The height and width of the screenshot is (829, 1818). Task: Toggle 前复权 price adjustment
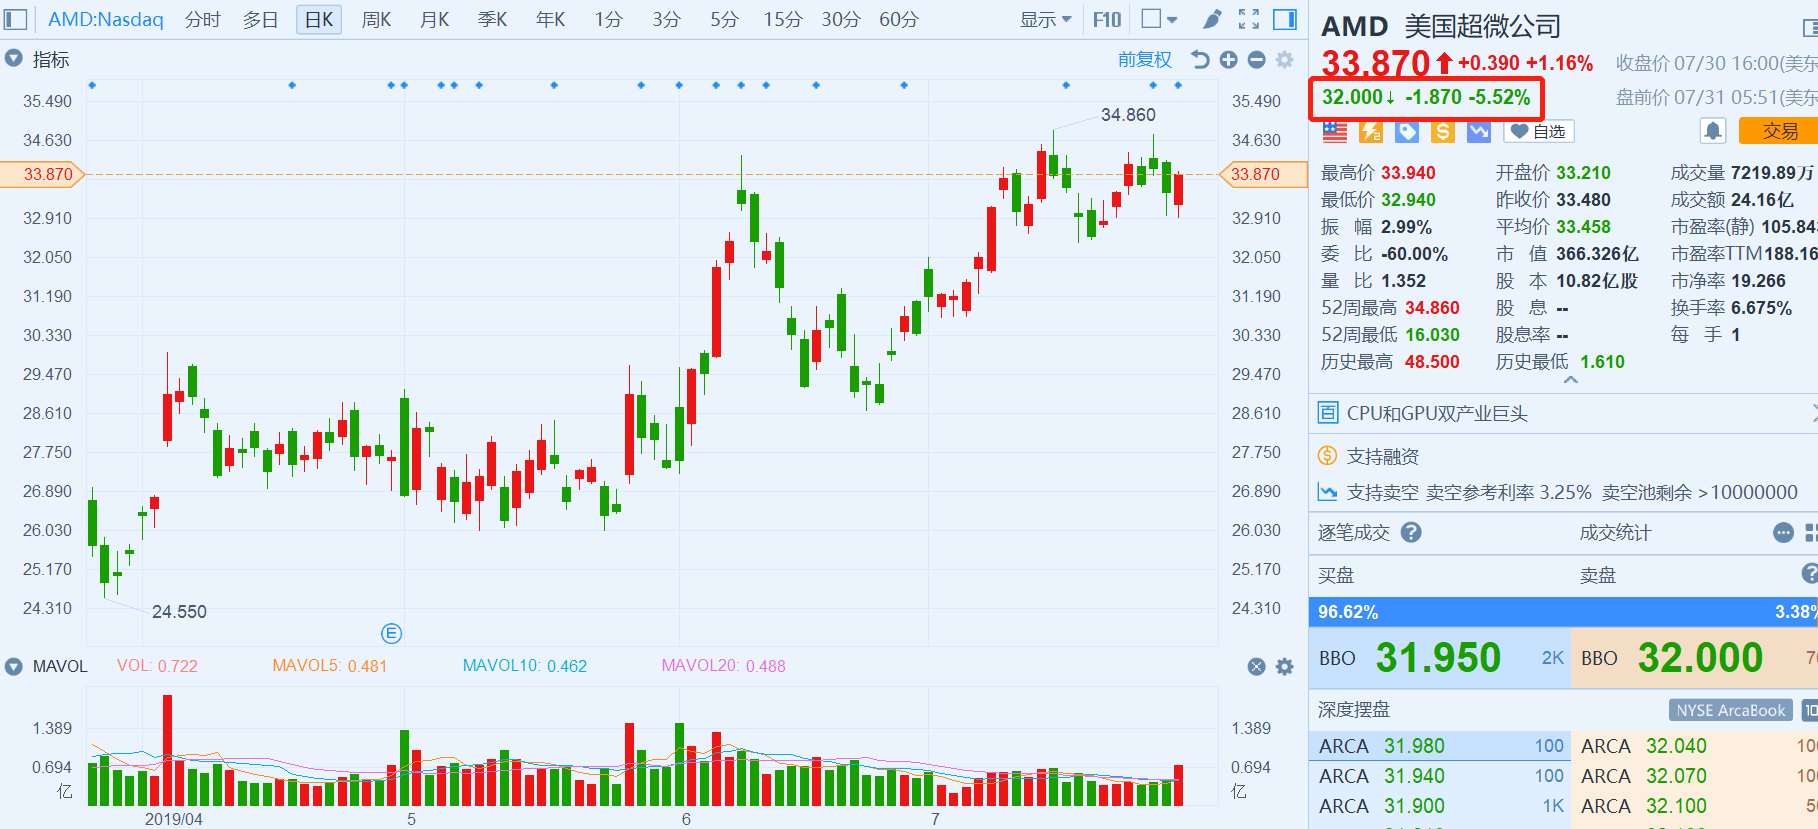tap(1144, 60)
